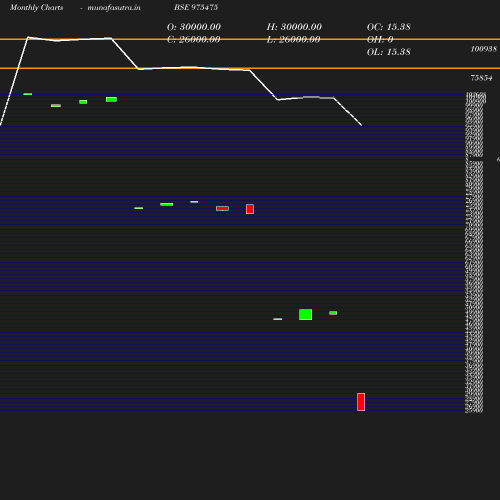Click the low value 'L: 26000.00'
This screenshot has height=500, width=500.
(293, 39)
